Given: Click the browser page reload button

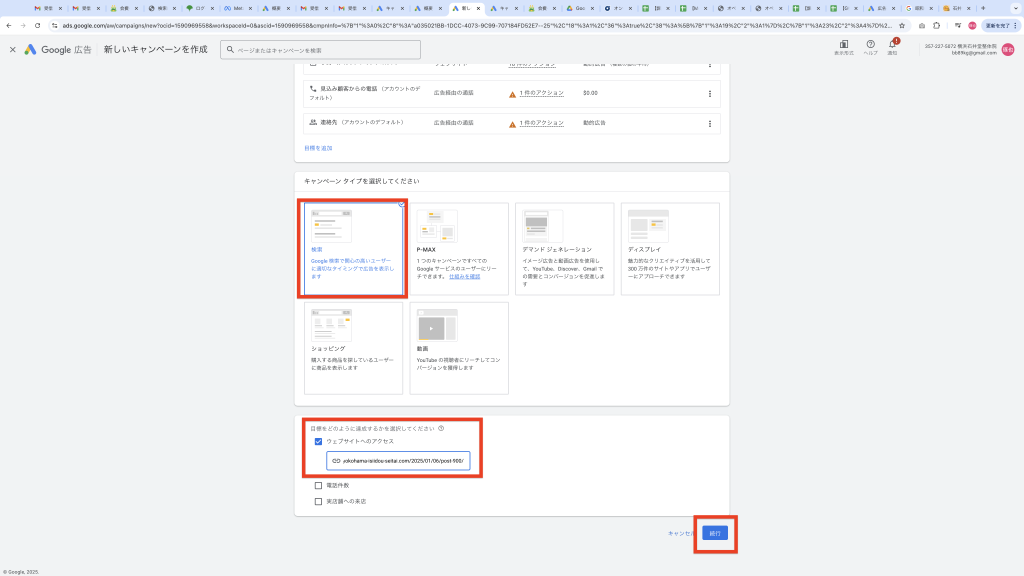Looking at the screenshot, I should click(37, 25).
